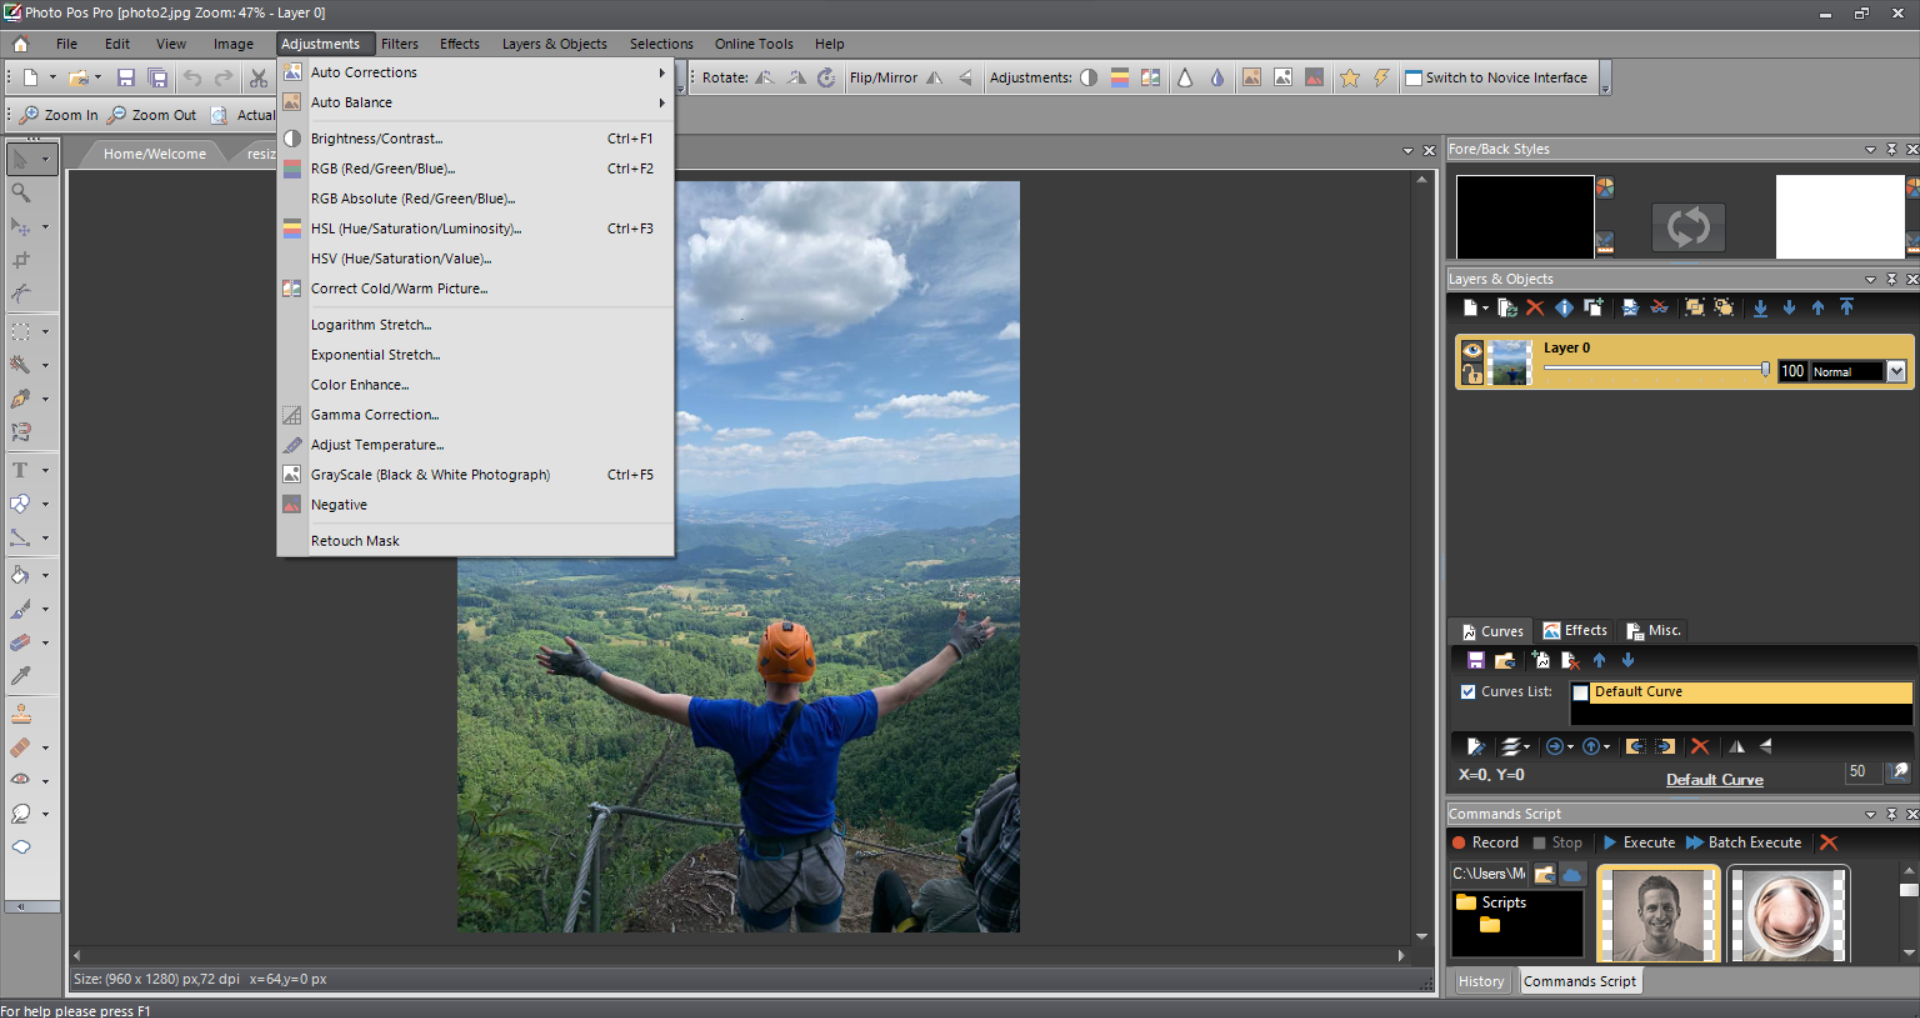Open the new layer dropdown arrow

(1485, 308)
